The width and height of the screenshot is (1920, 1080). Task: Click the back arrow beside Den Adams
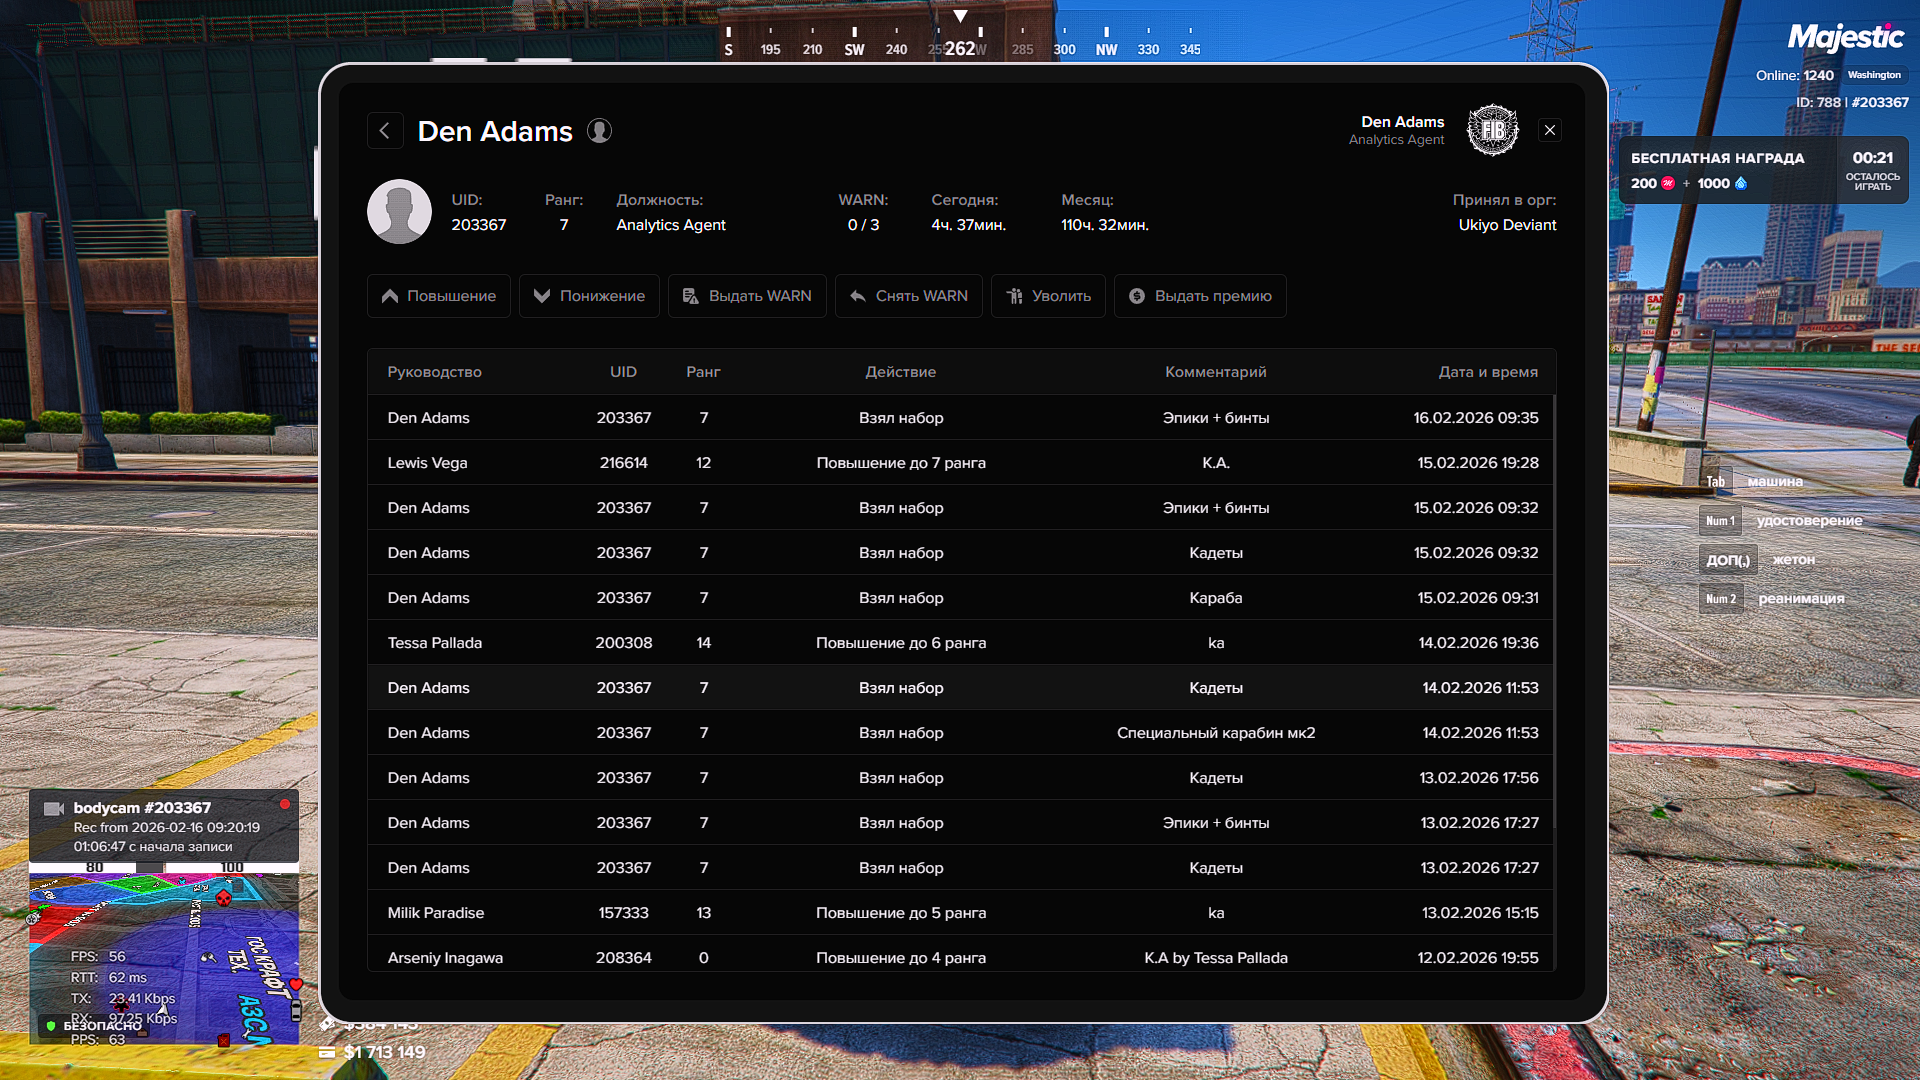pyautogui.click(x=385, y=131)
